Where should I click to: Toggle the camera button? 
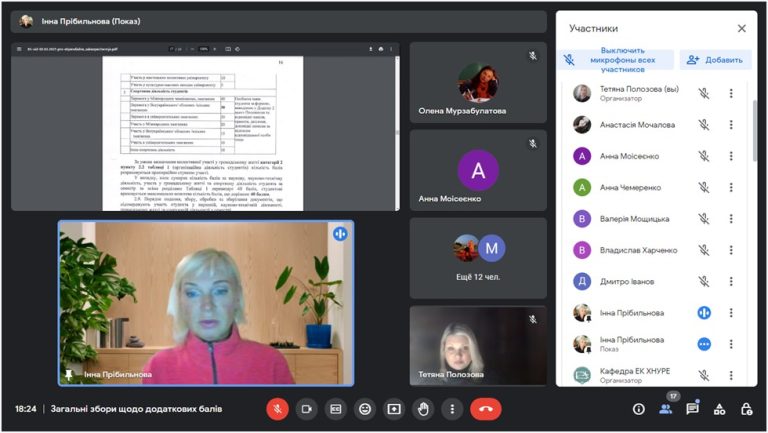pos(307,409)
